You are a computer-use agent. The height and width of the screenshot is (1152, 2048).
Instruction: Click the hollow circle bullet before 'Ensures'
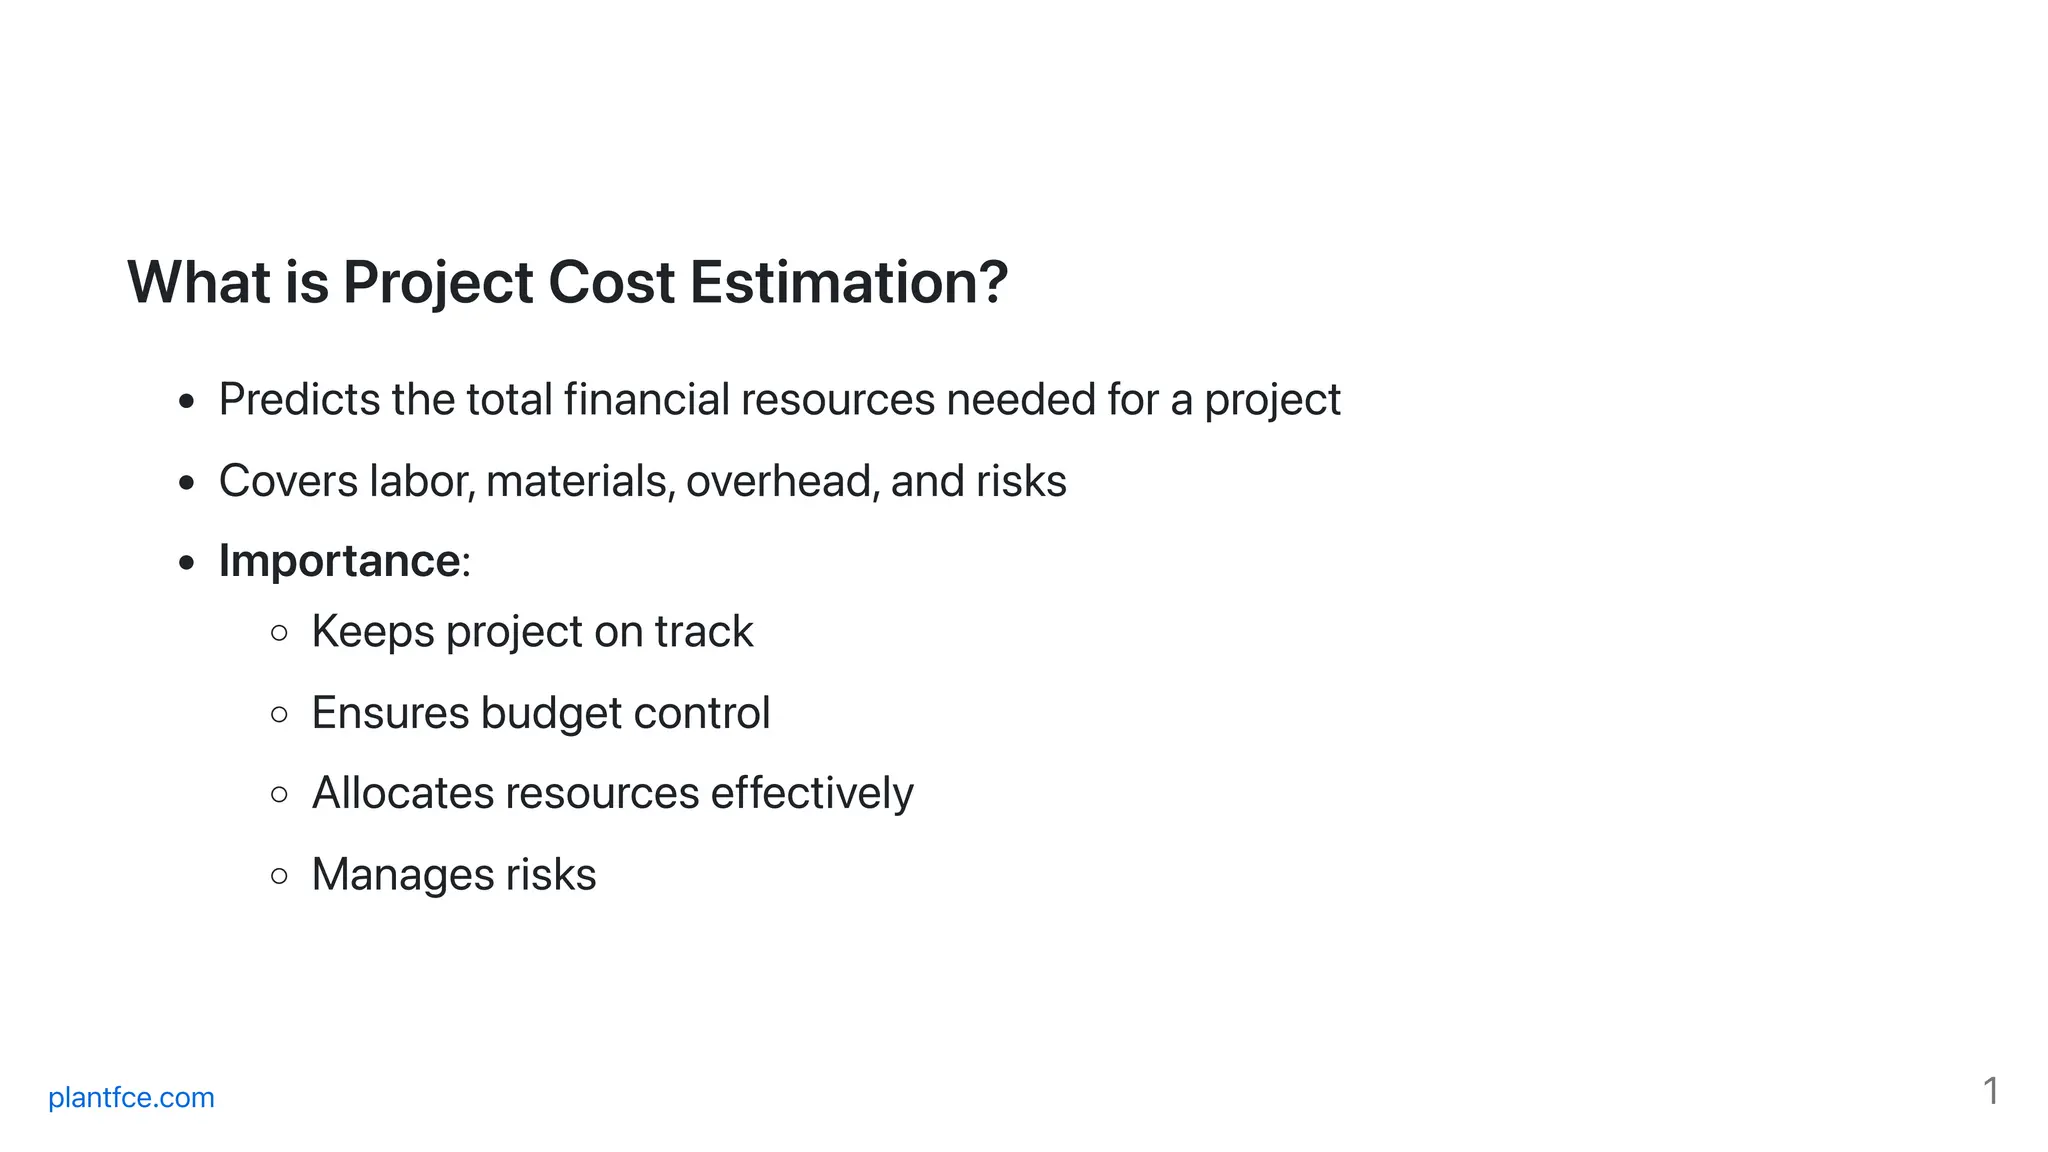(280, 714)
